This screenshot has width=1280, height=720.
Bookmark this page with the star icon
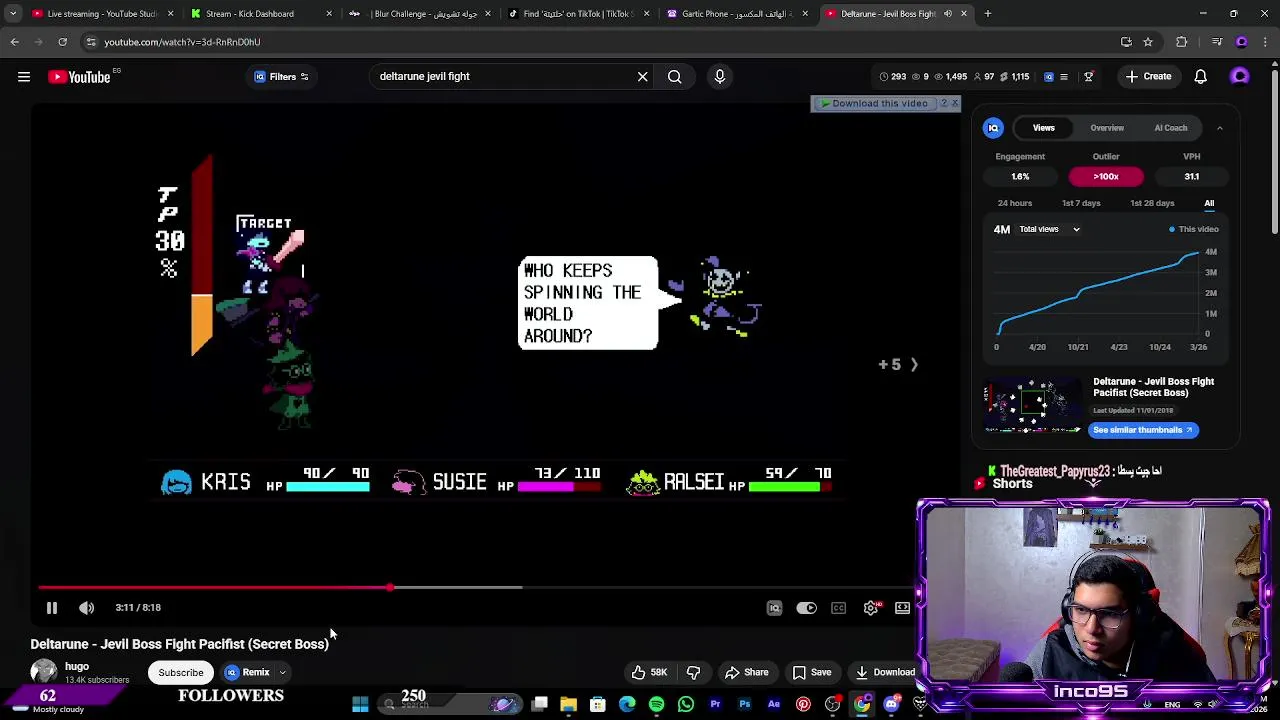tap(1148, 42)
